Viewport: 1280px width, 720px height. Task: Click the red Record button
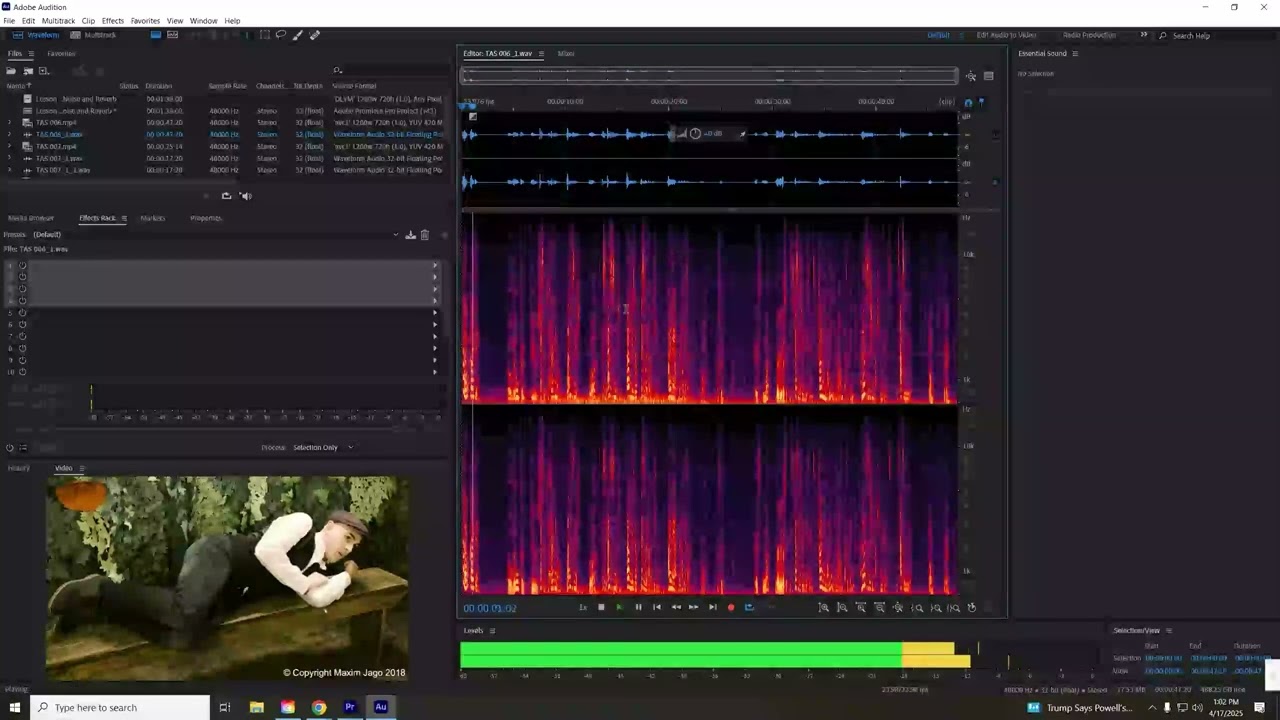(x=731, y=607)
